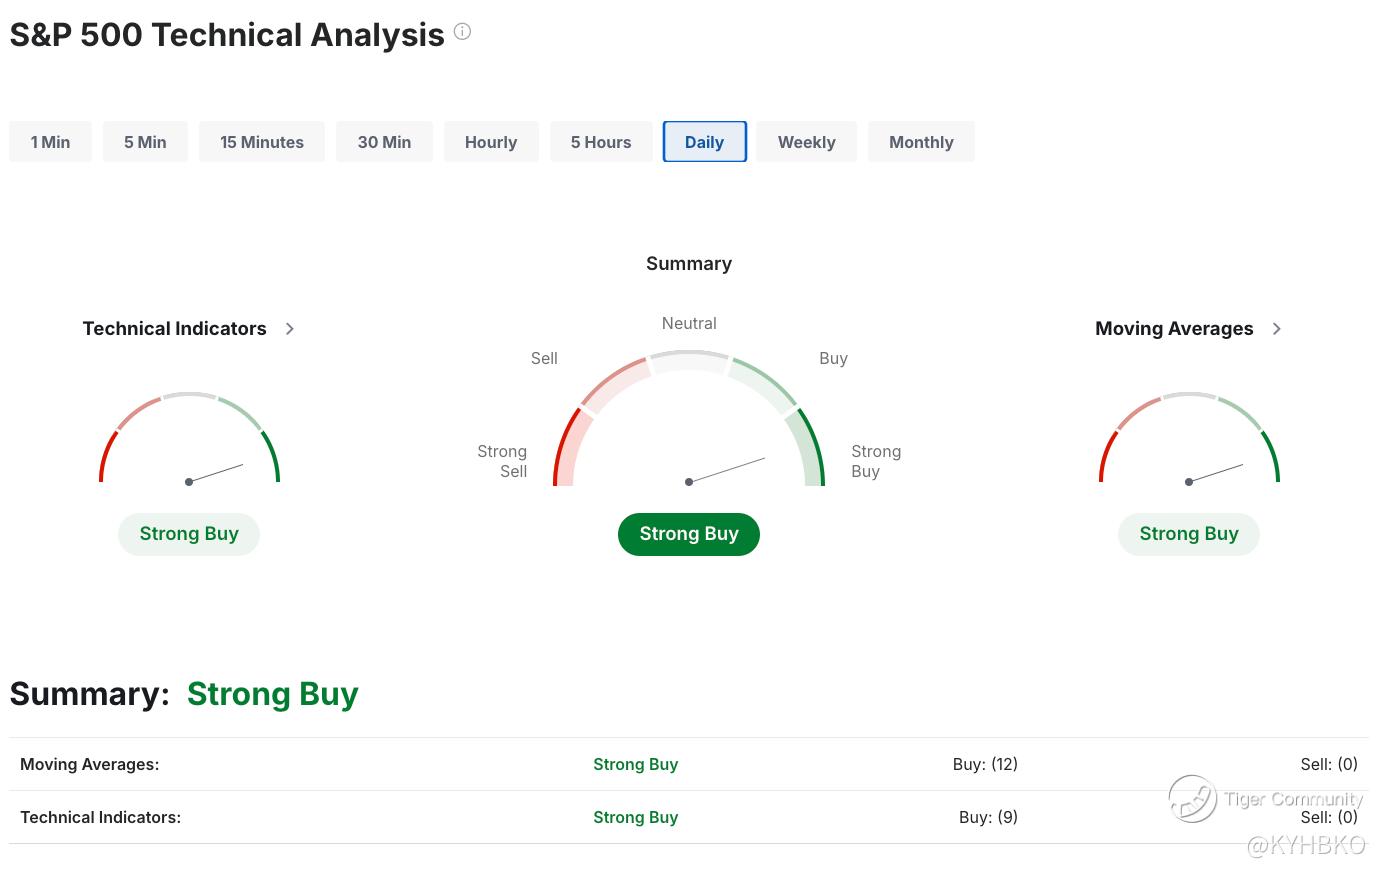
Task: Click Strong Buy badge under Moving Averages gauge
Action: tap(1189, 534)
